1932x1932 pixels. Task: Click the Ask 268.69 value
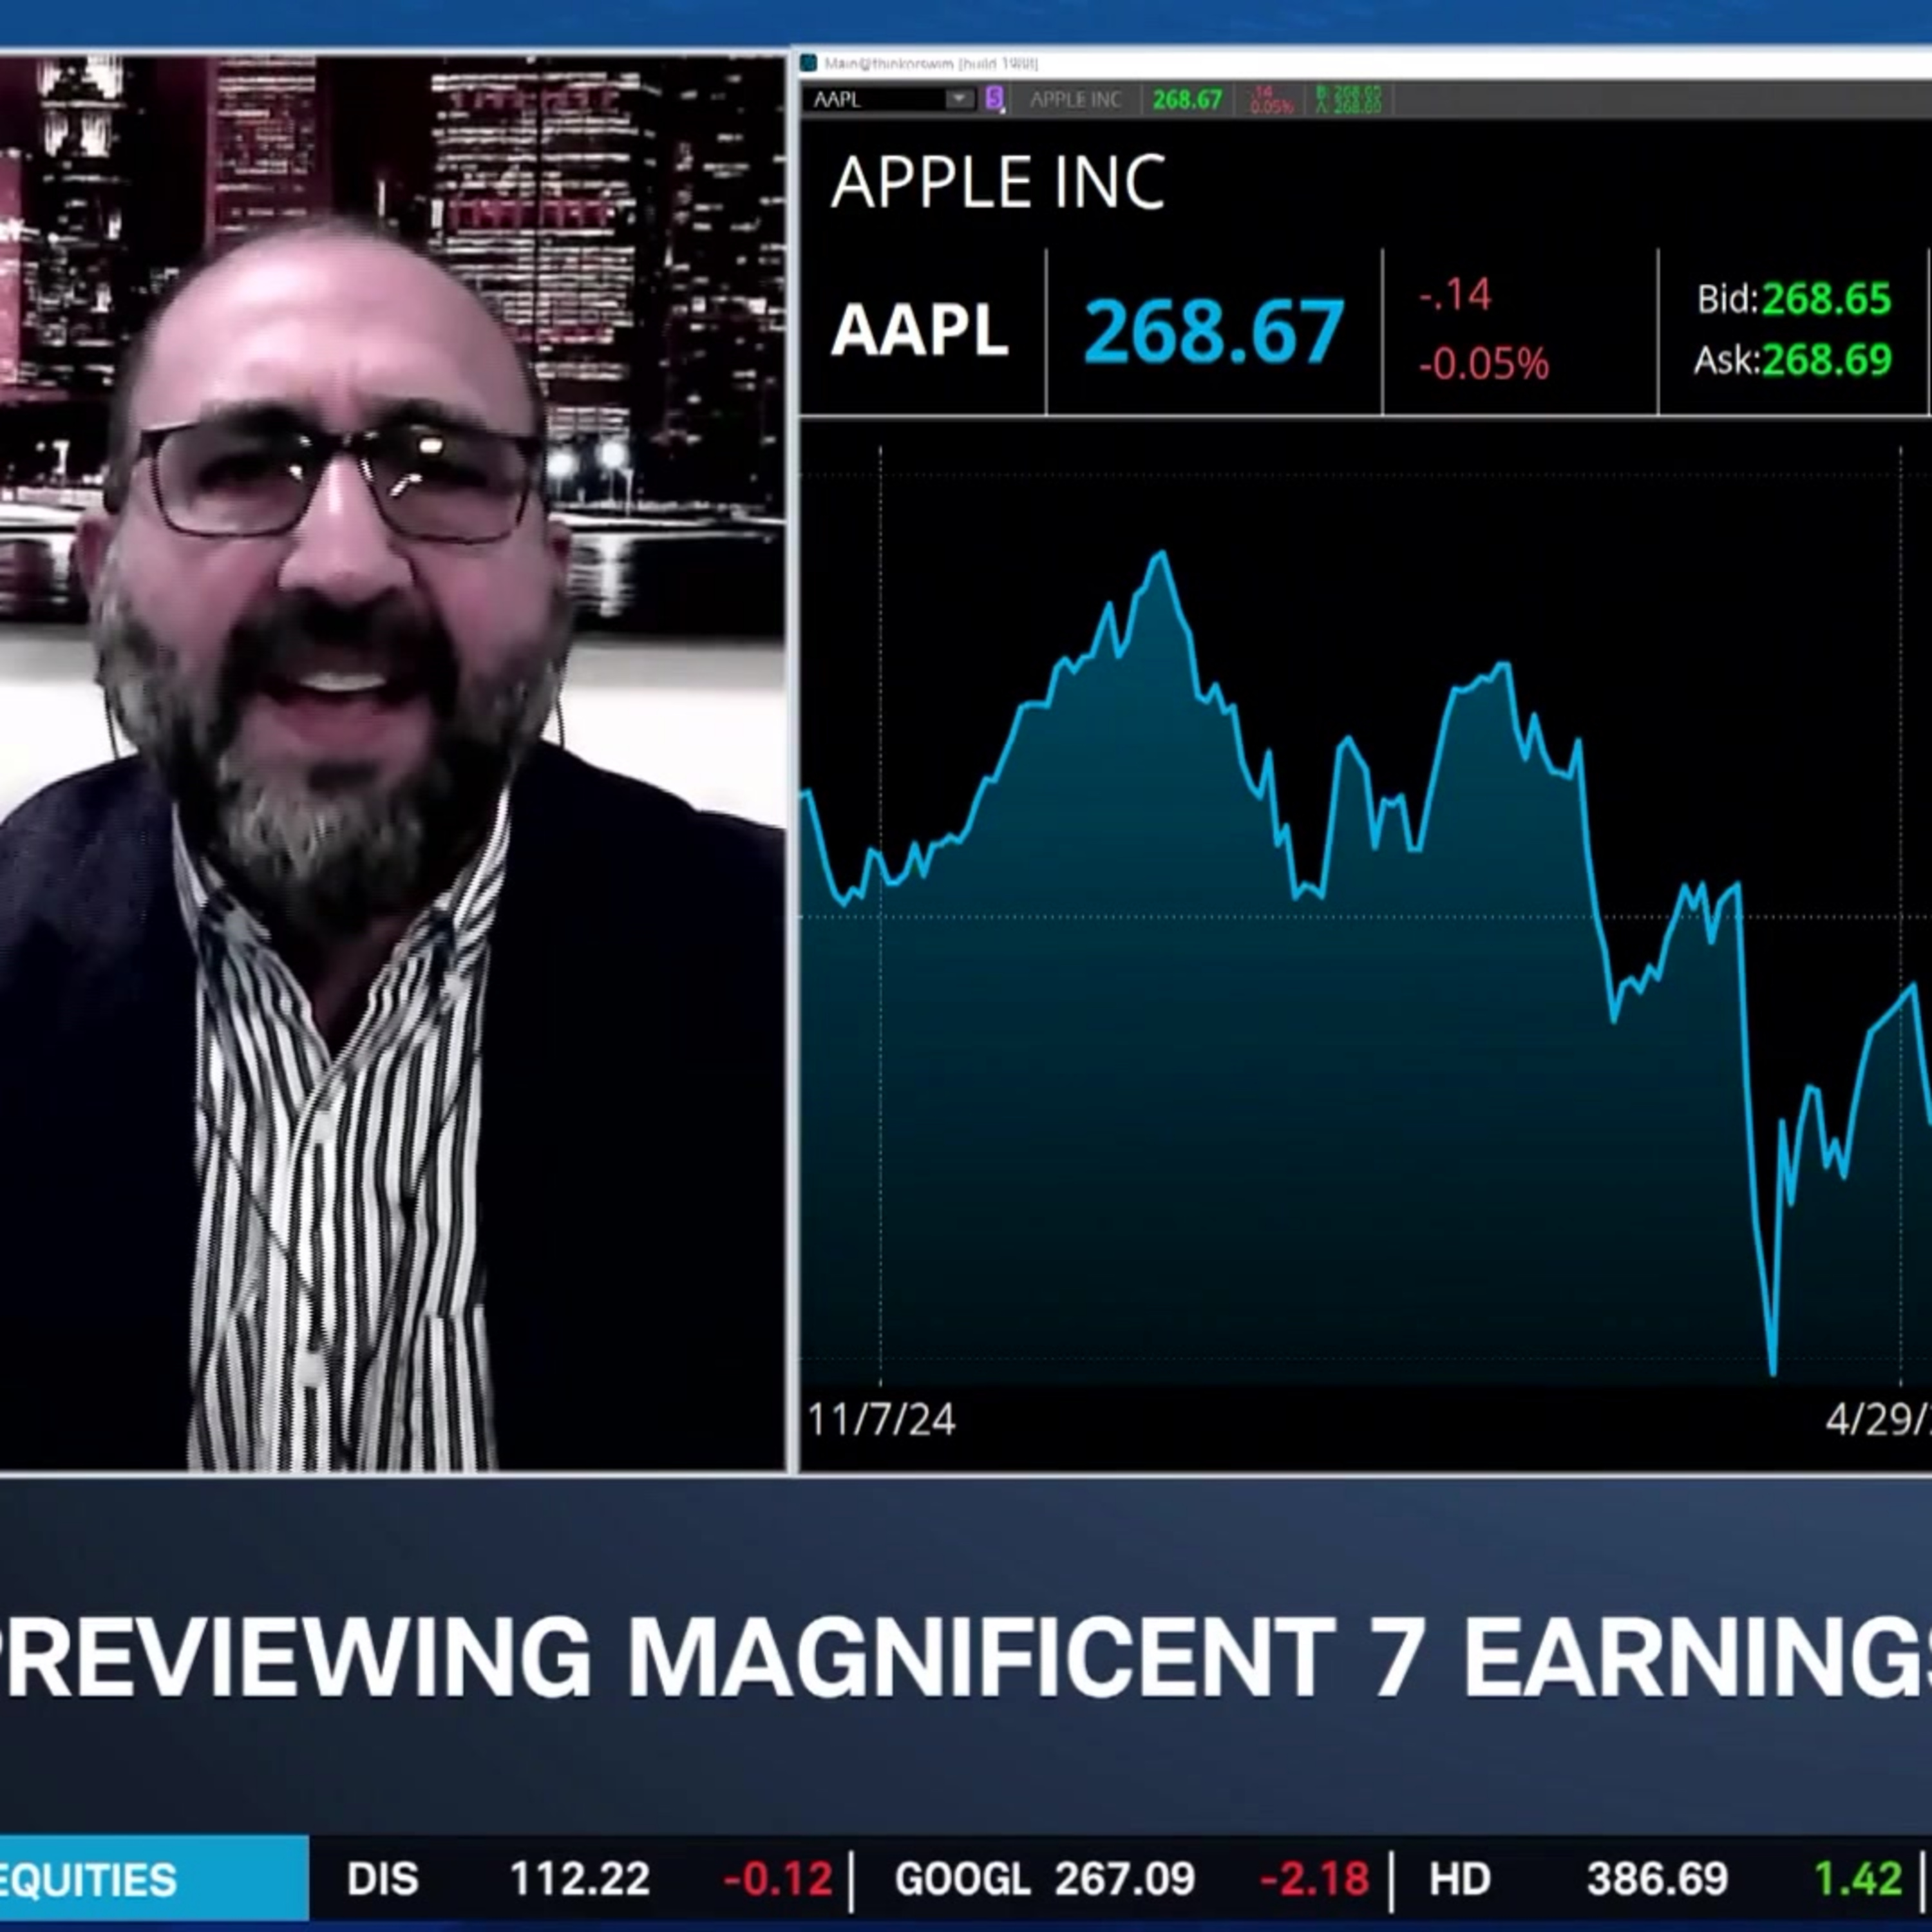click(x=1825, y=360)
